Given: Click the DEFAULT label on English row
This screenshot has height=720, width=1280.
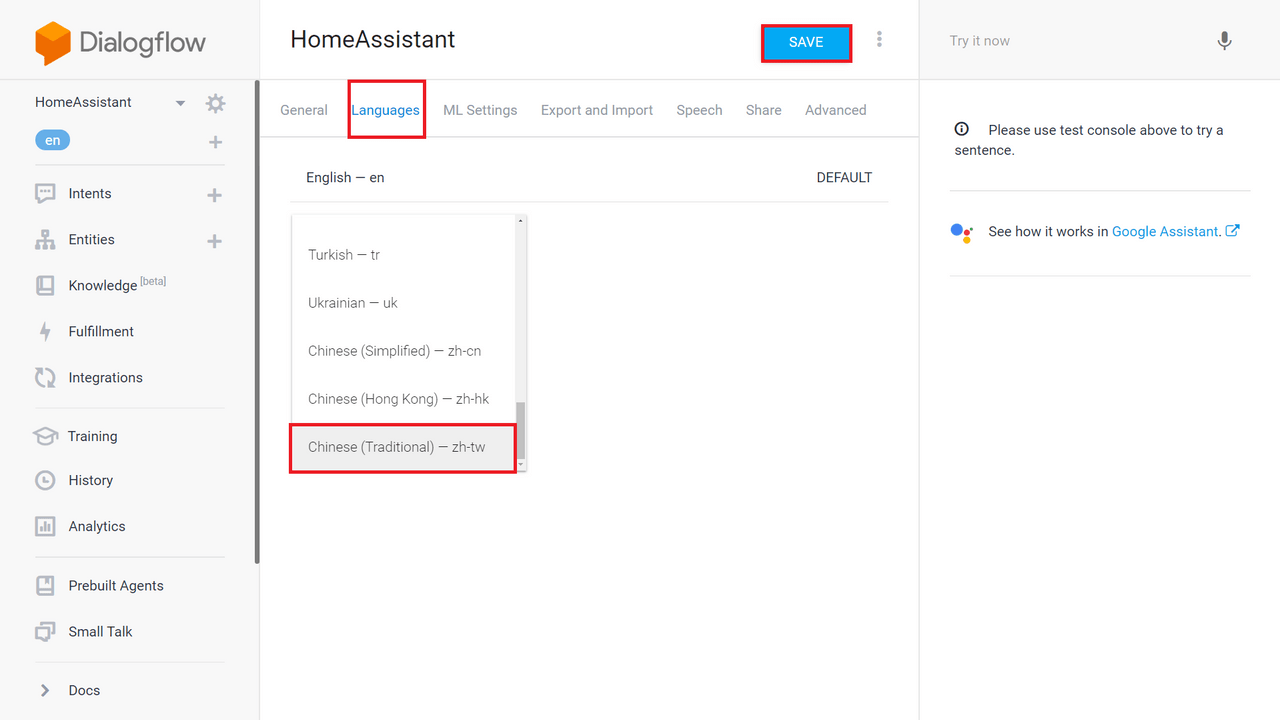Looking at the screenshot, I should click(x=844, y=178).
